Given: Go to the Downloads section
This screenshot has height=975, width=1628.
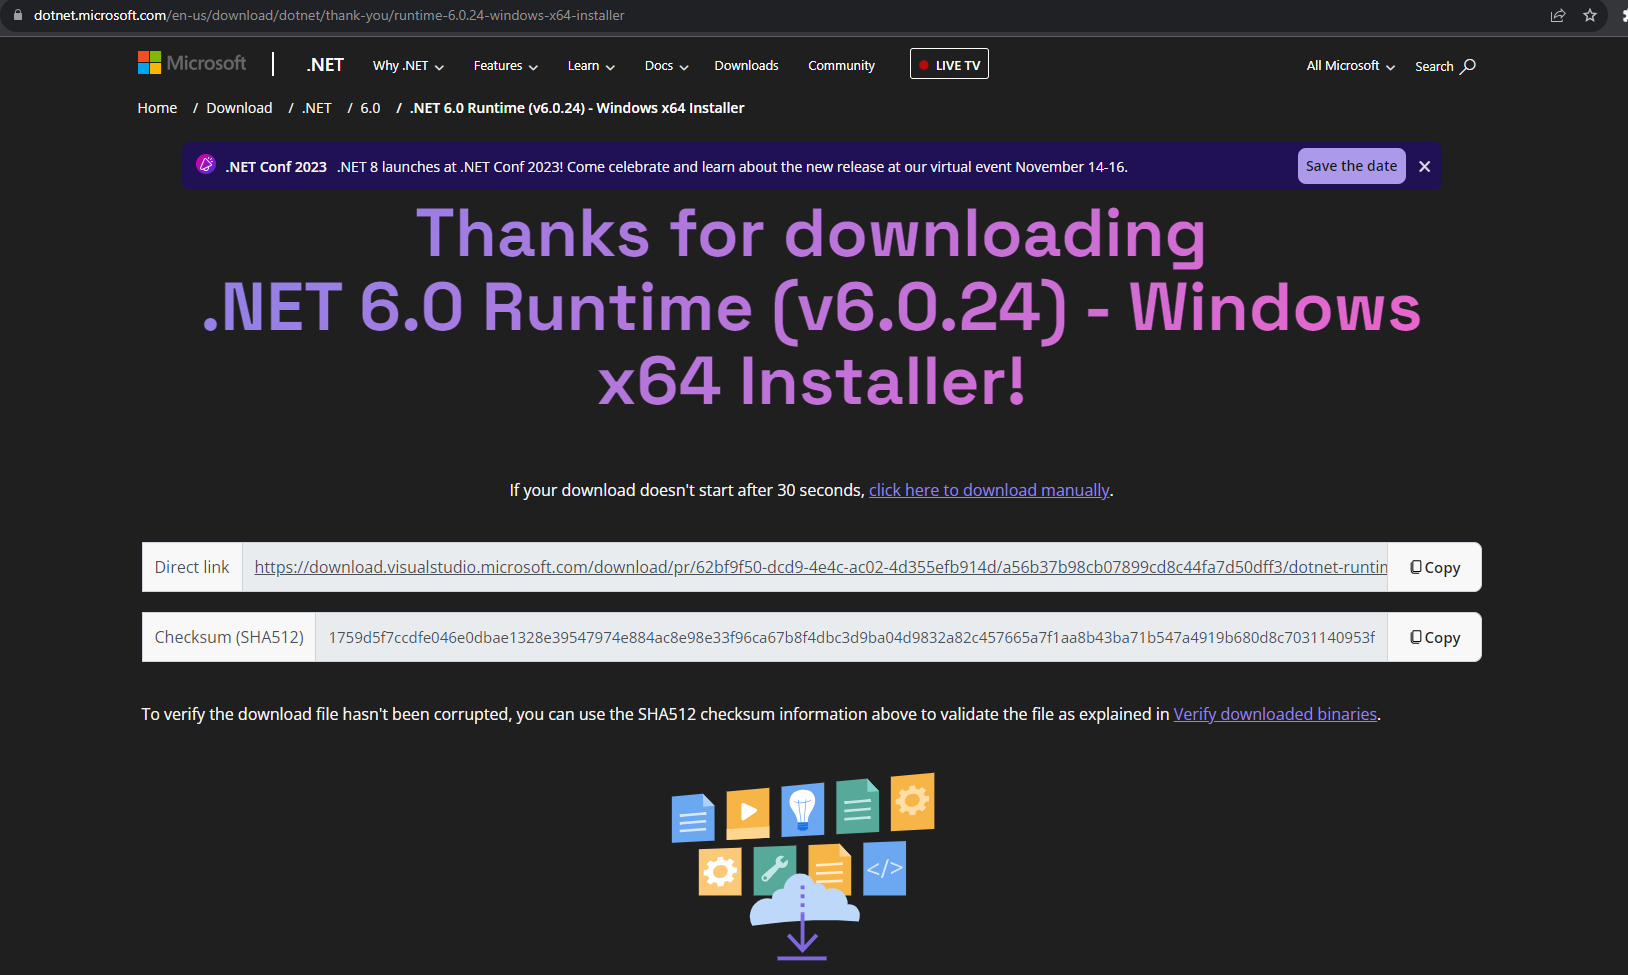Looking at the screenshot, I should (x=745, y=65).
